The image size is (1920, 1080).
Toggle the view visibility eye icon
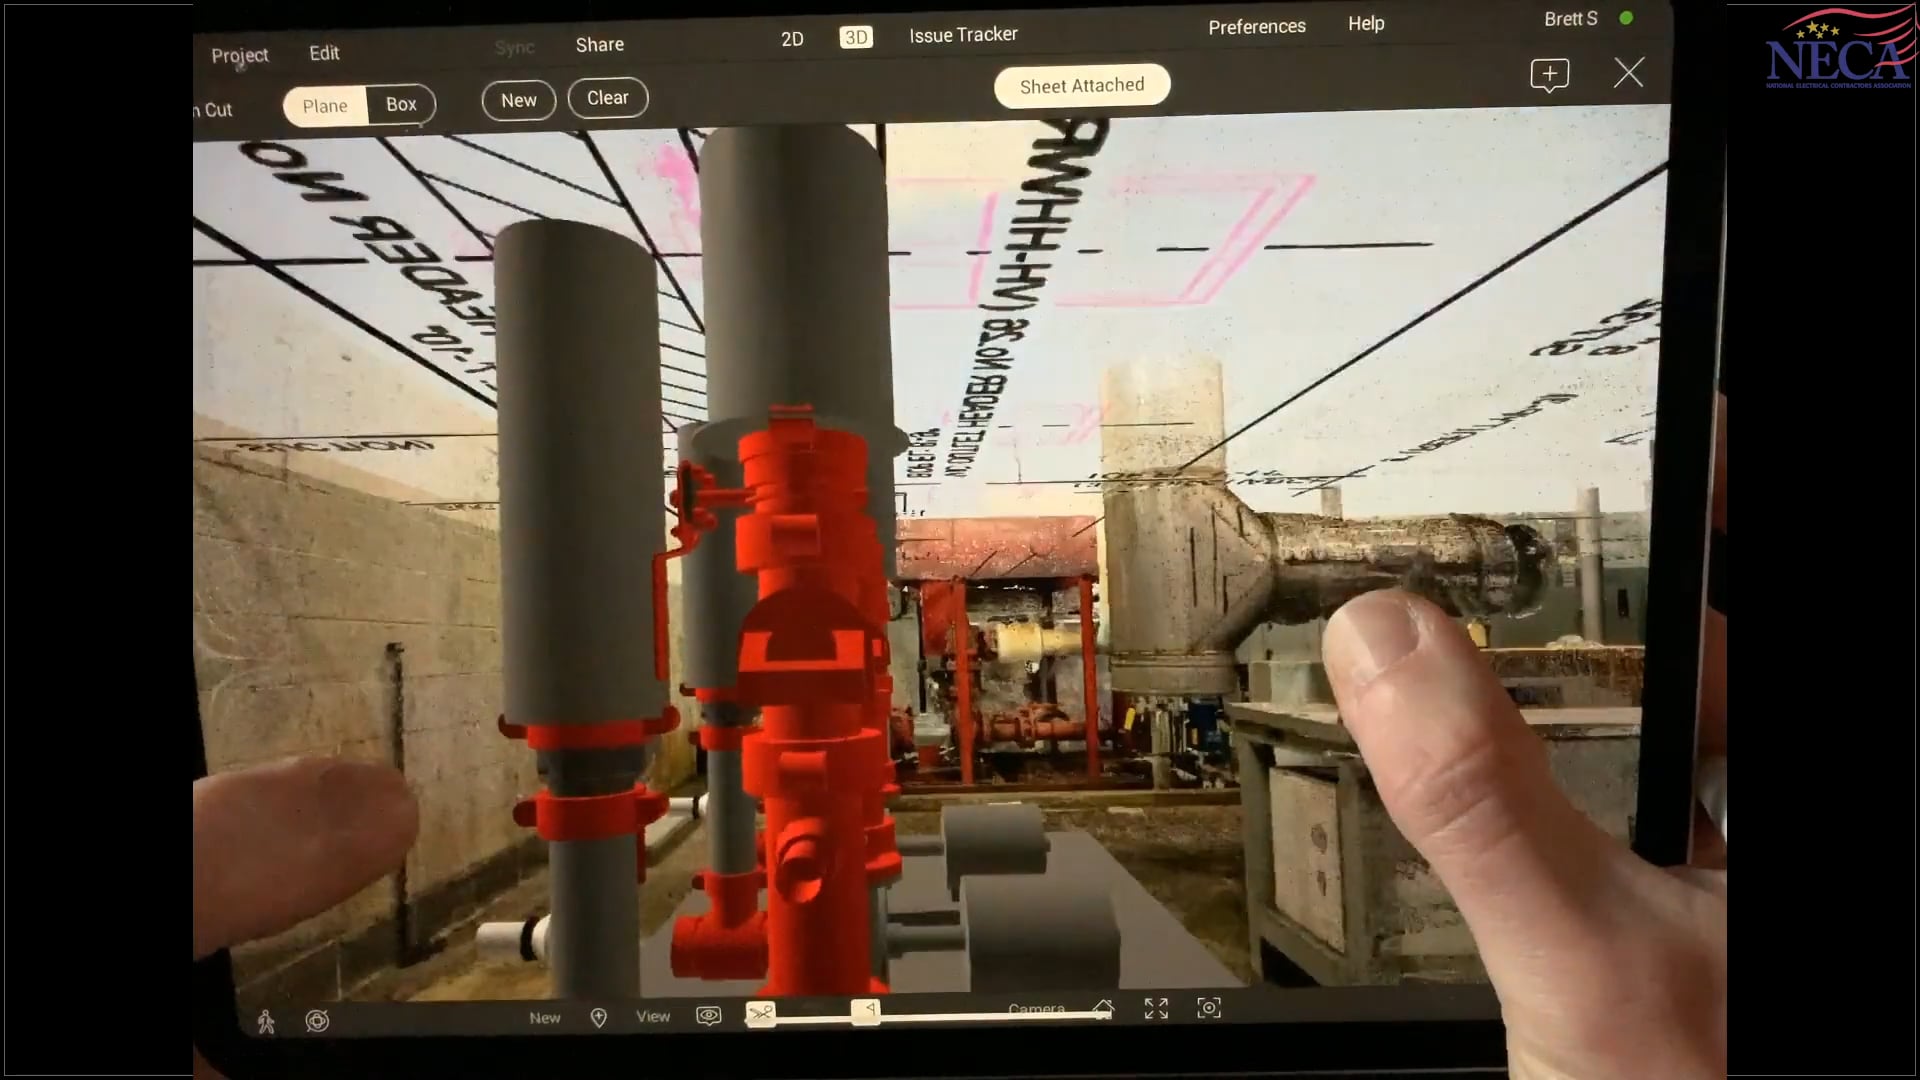709,1016
